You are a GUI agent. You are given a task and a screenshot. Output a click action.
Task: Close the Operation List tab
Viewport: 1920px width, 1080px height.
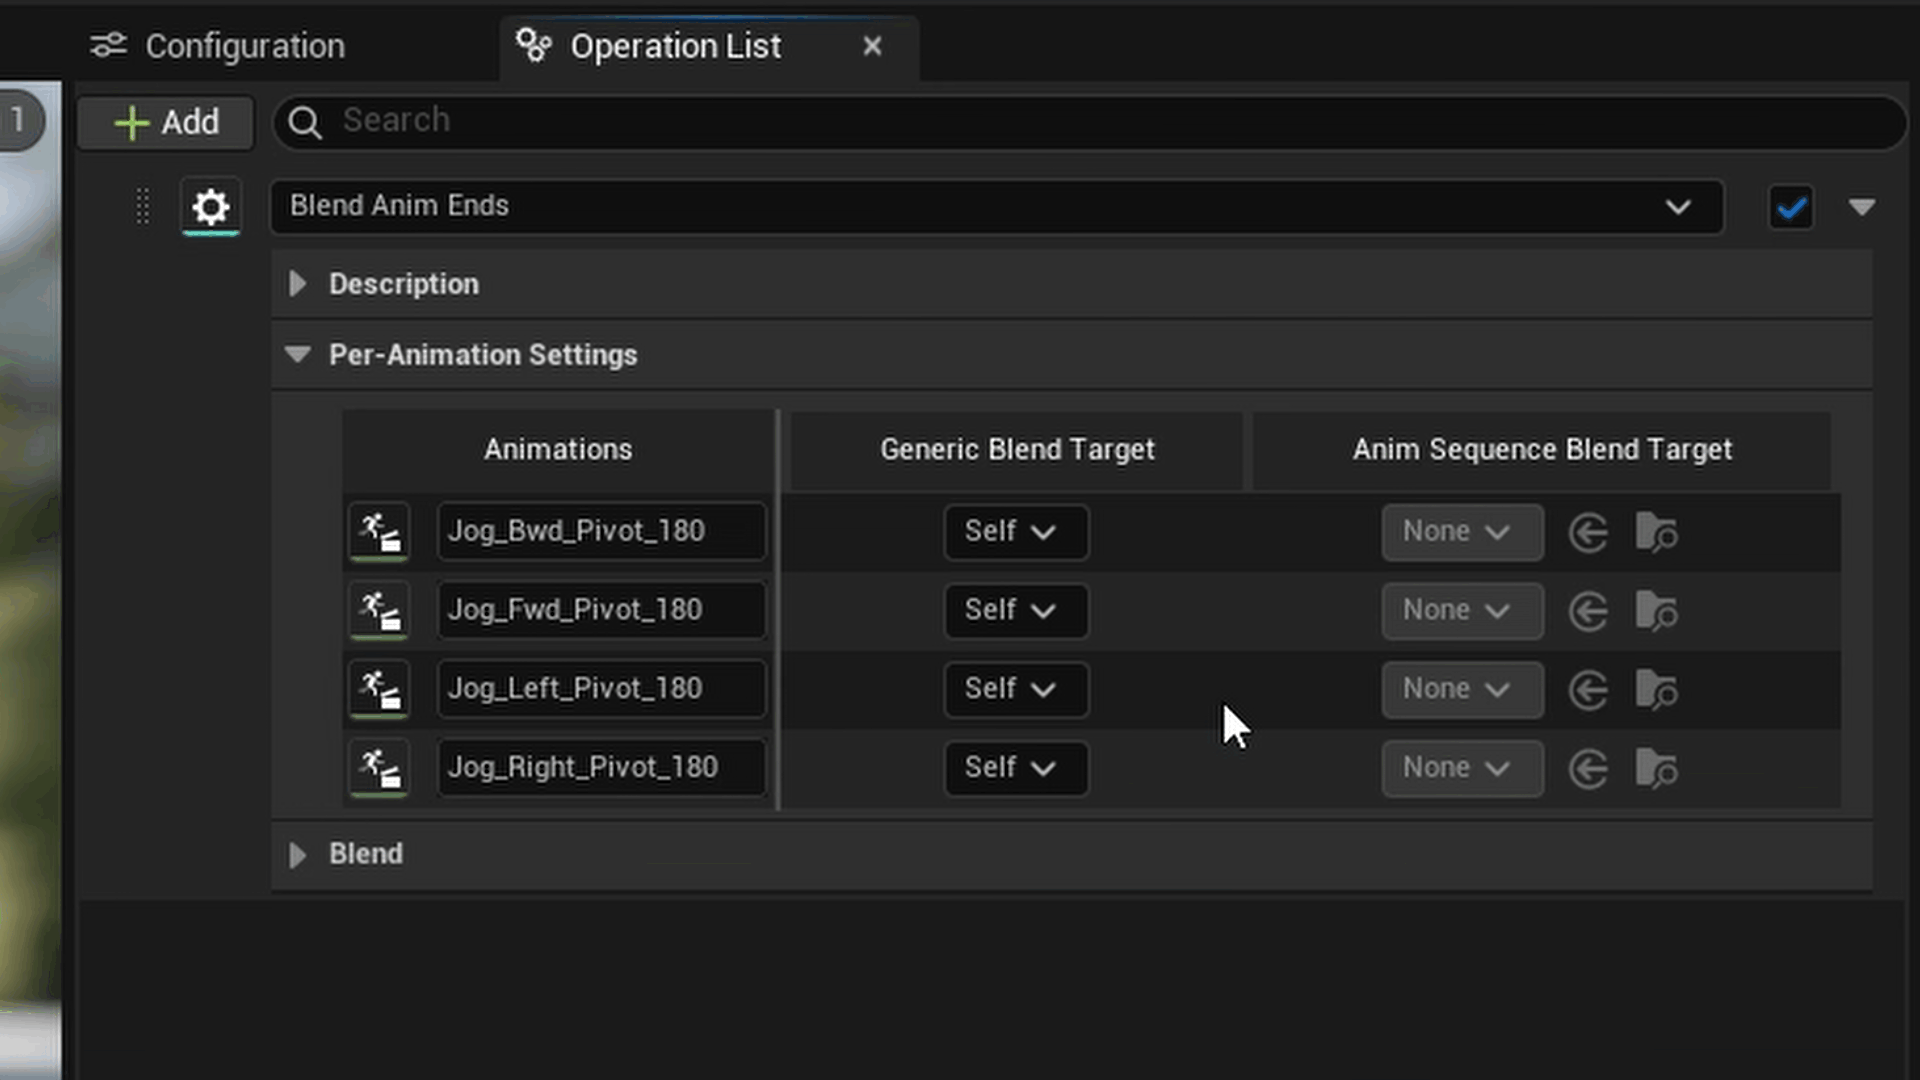click(872, 46)
